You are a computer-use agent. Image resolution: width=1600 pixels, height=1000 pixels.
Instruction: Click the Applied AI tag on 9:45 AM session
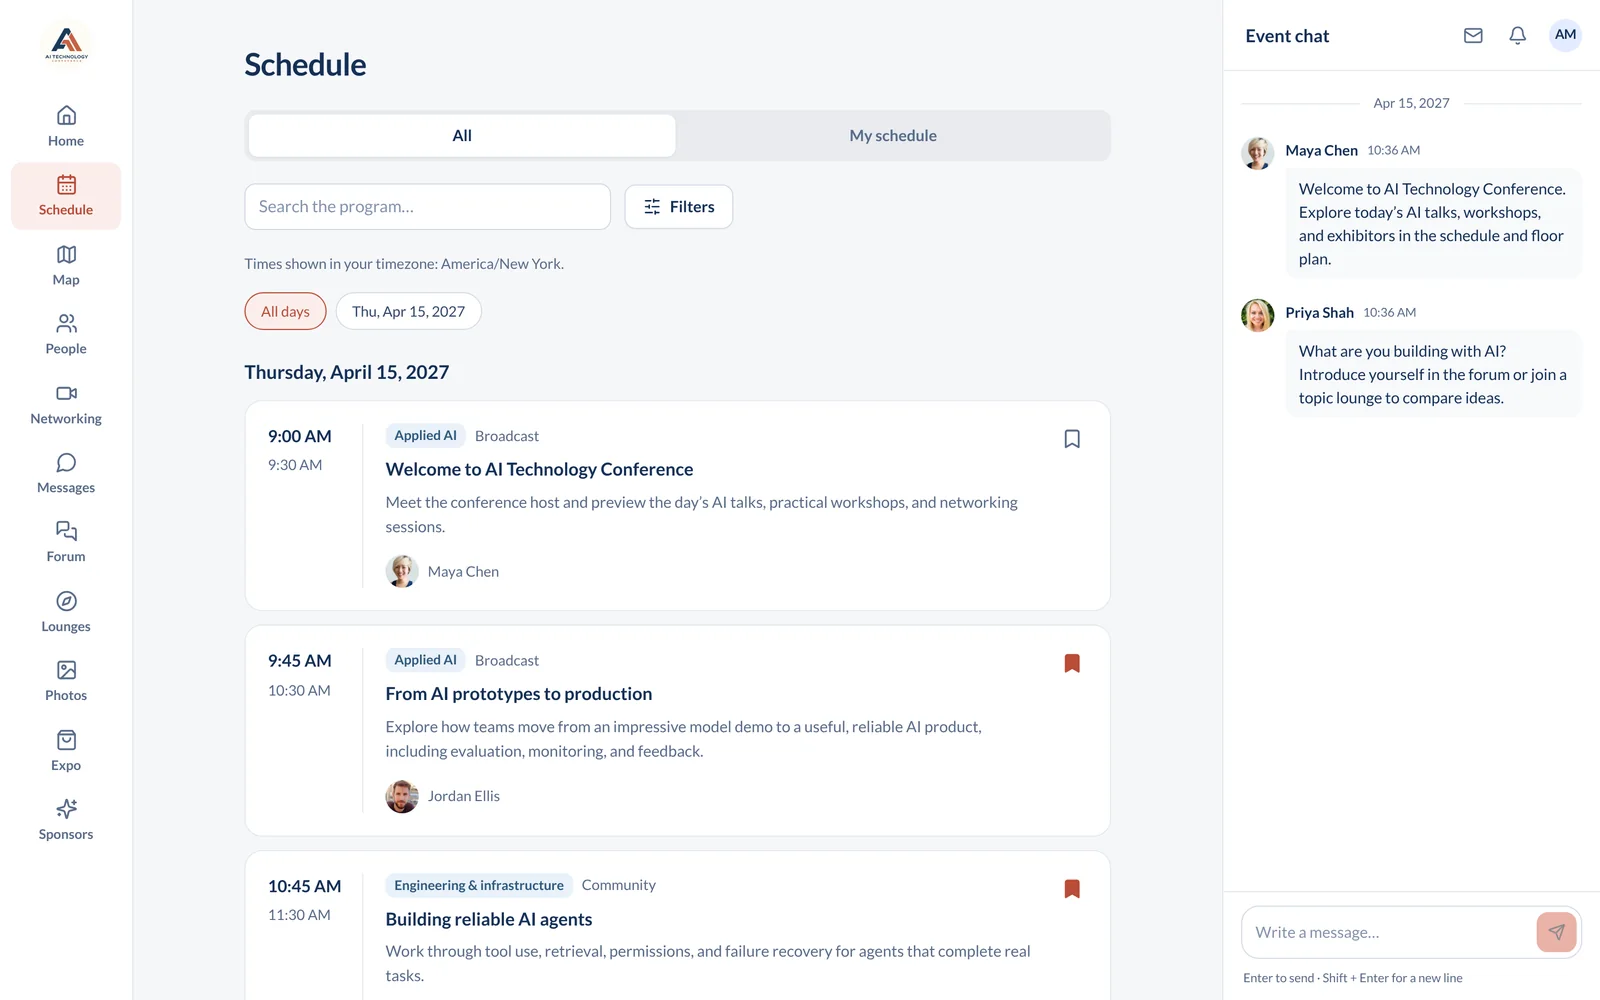pos(425,660)
